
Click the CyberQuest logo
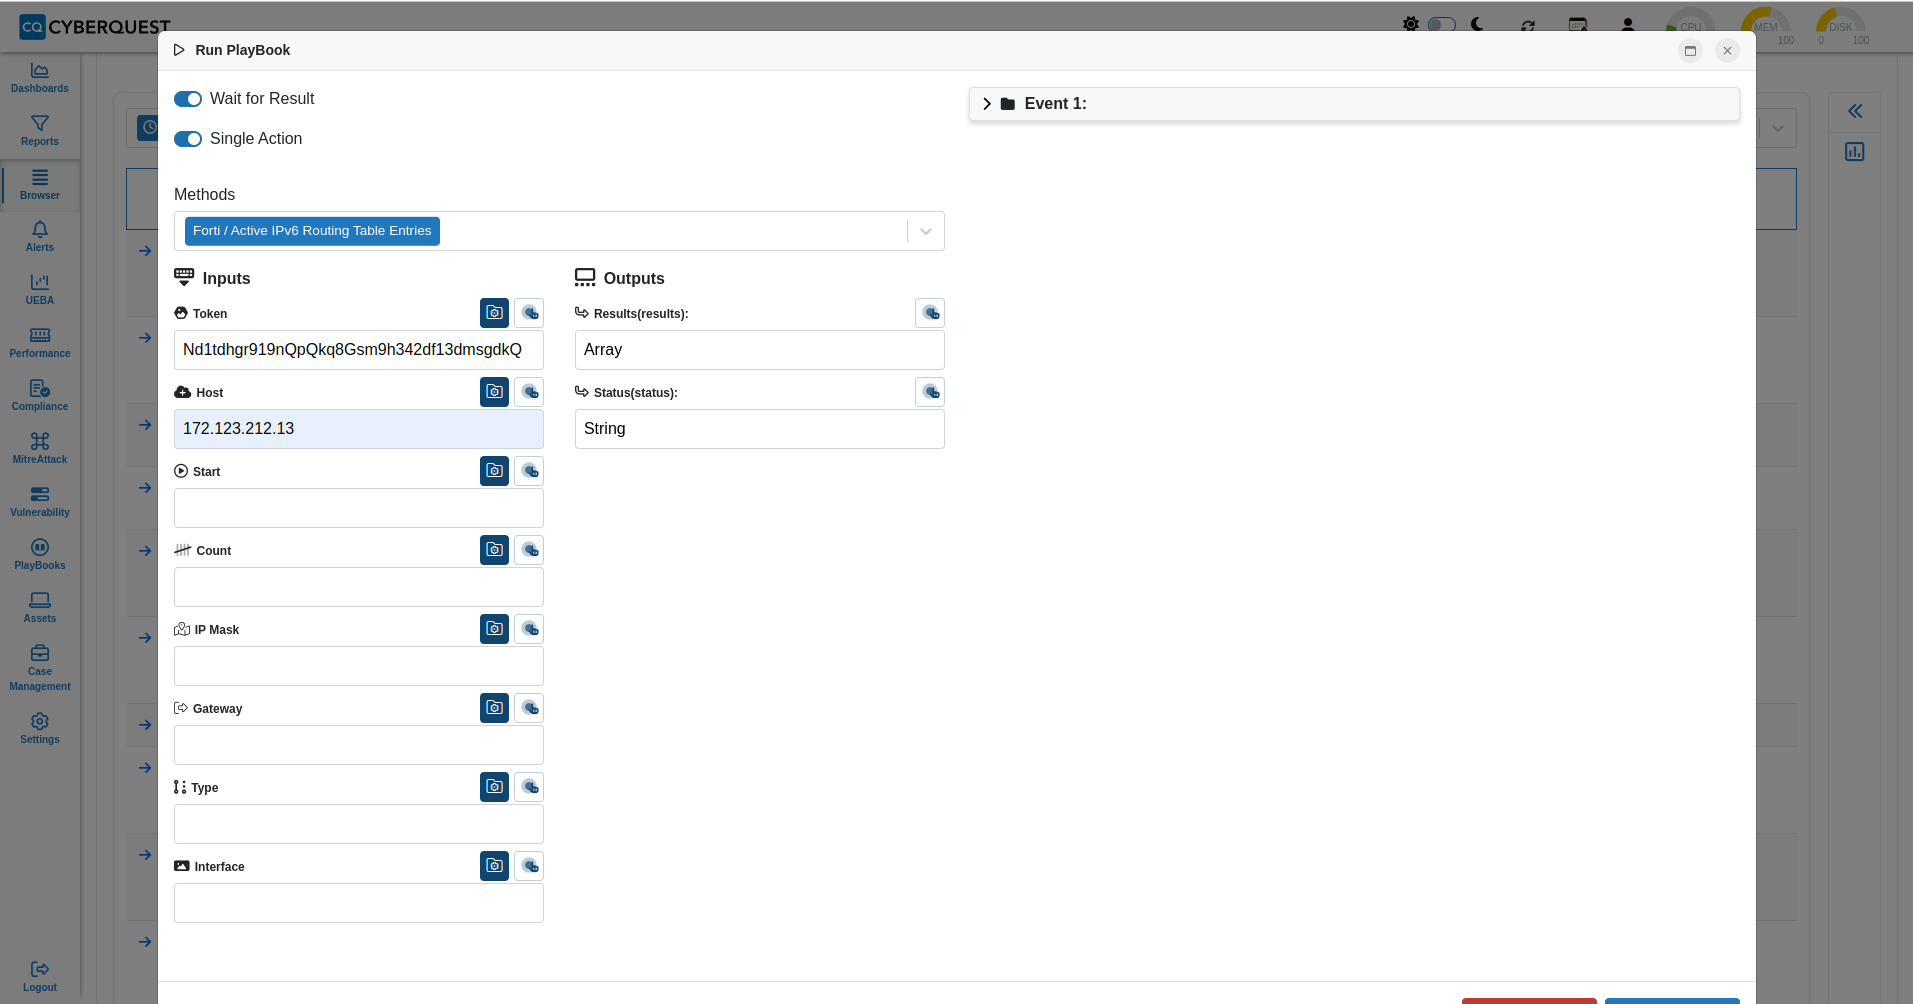pyautogui.click(x=95, y=27)
